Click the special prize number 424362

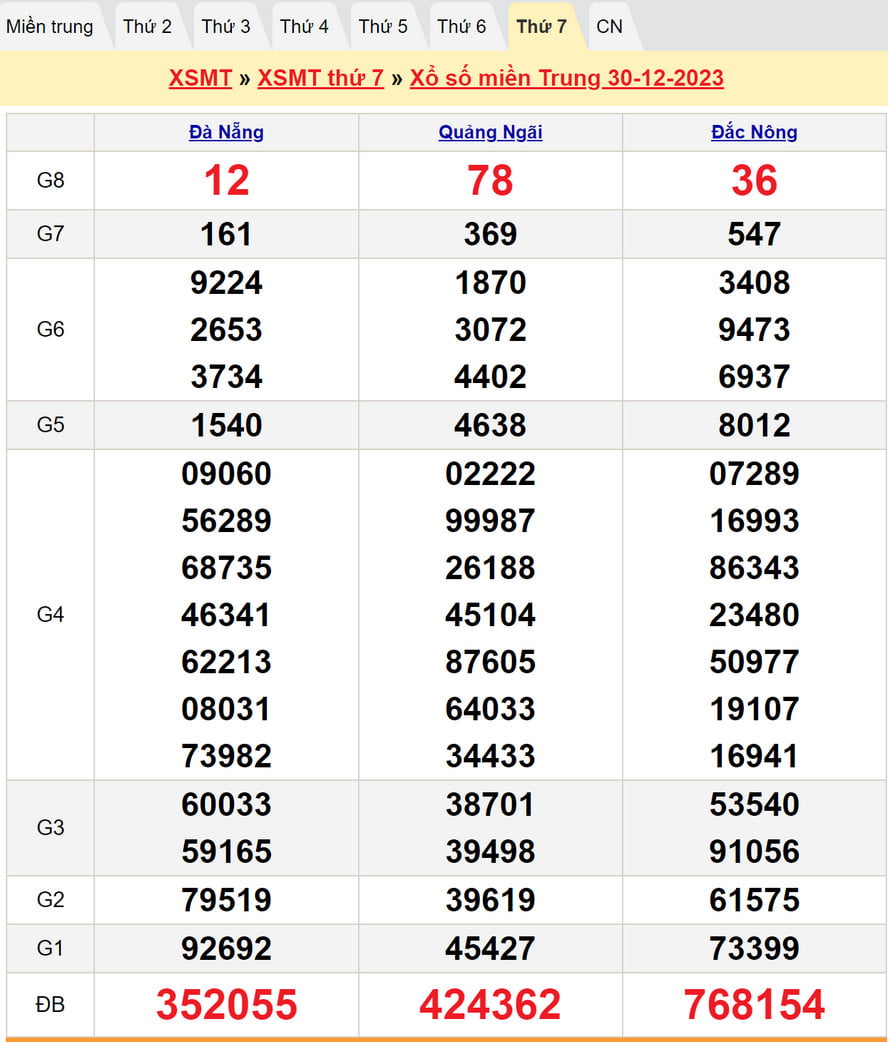click(x=490, y=1005)
